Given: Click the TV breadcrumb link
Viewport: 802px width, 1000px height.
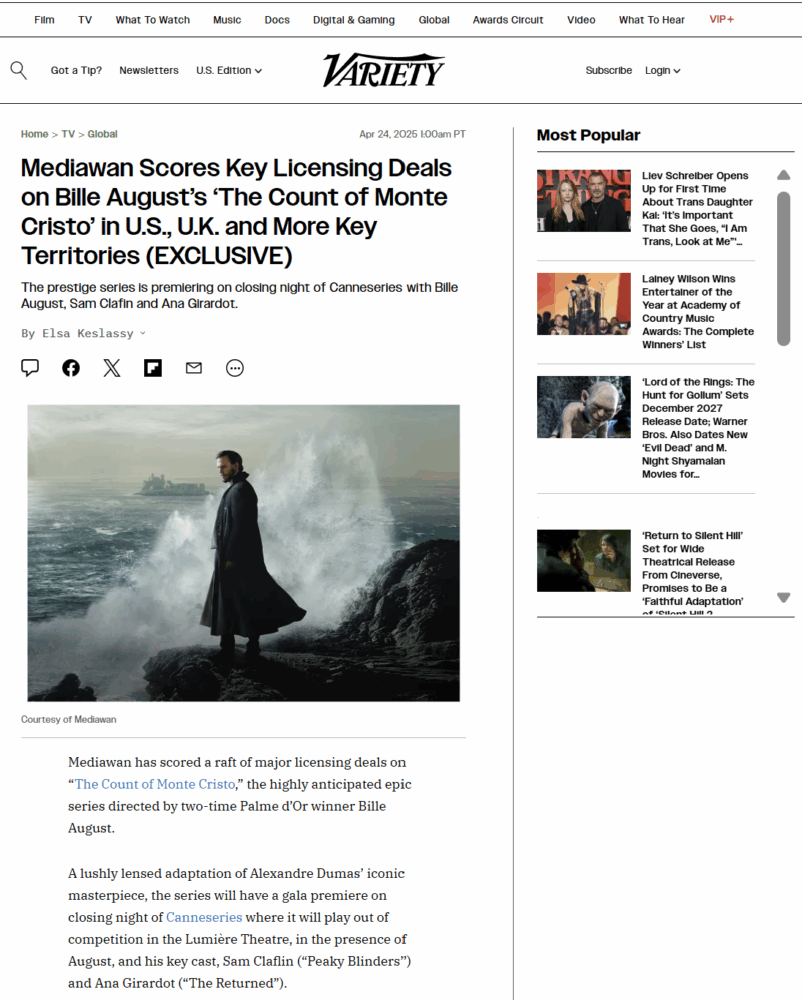Looking at the screenshot, I should pyautogui.click(x=68, y=134).
